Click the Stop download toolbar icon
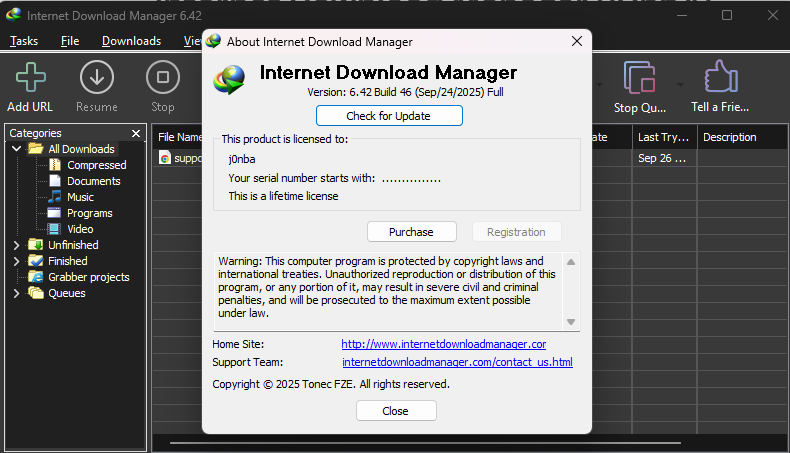790x453 pixels. click(163, 77)
